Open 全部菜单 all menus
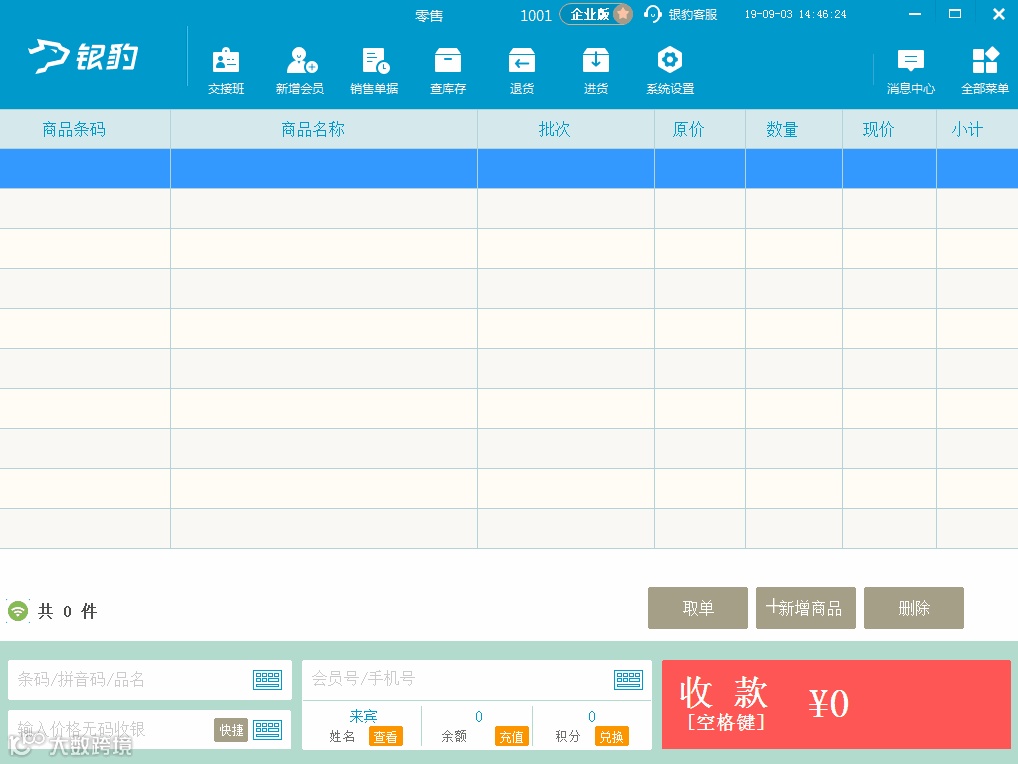Screen dimensions: 1018x764 point(985,71)
